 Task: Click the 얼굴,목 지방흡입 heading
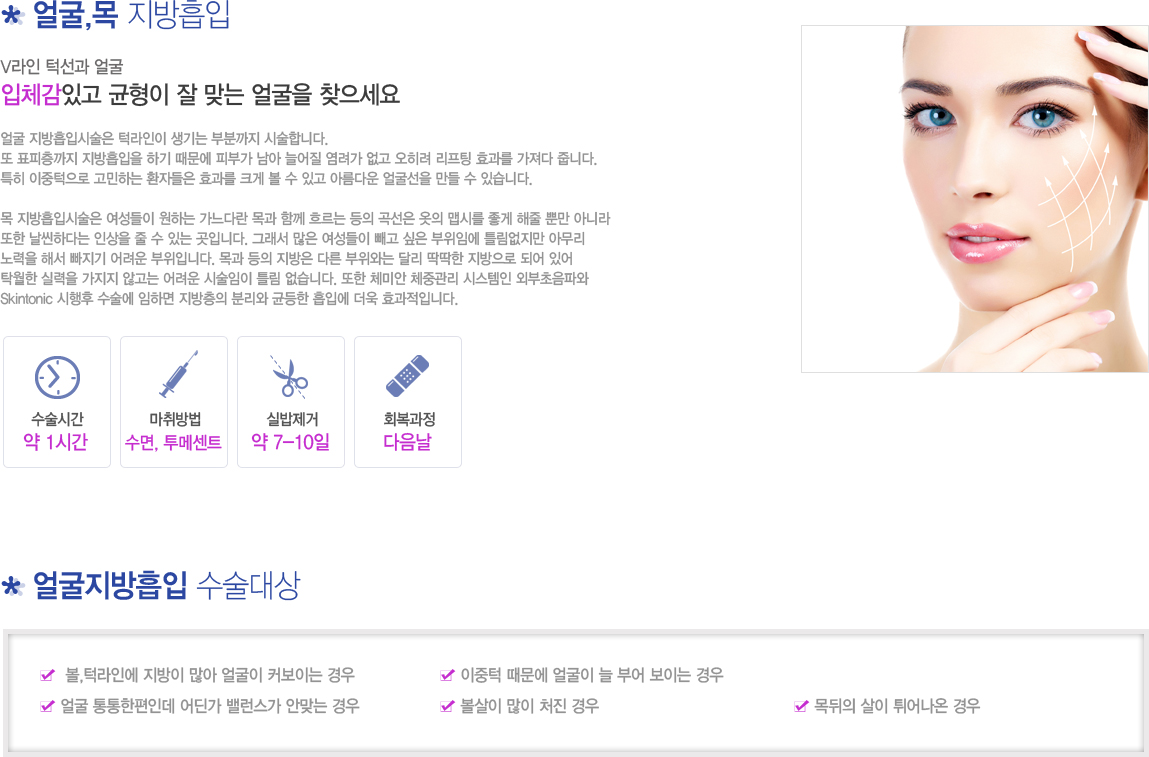[x=132, y=15]
